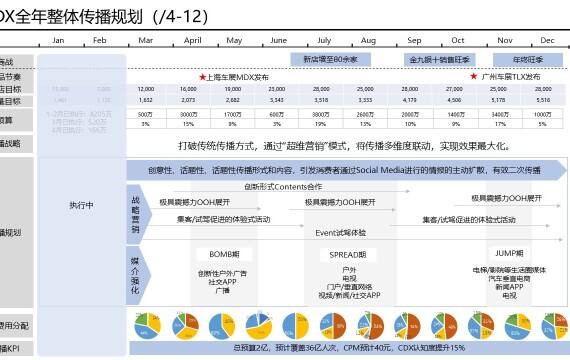This screenshot has width=570, height=360.
Task: Click the BOMB期 label box
Action: pos(224,254)
